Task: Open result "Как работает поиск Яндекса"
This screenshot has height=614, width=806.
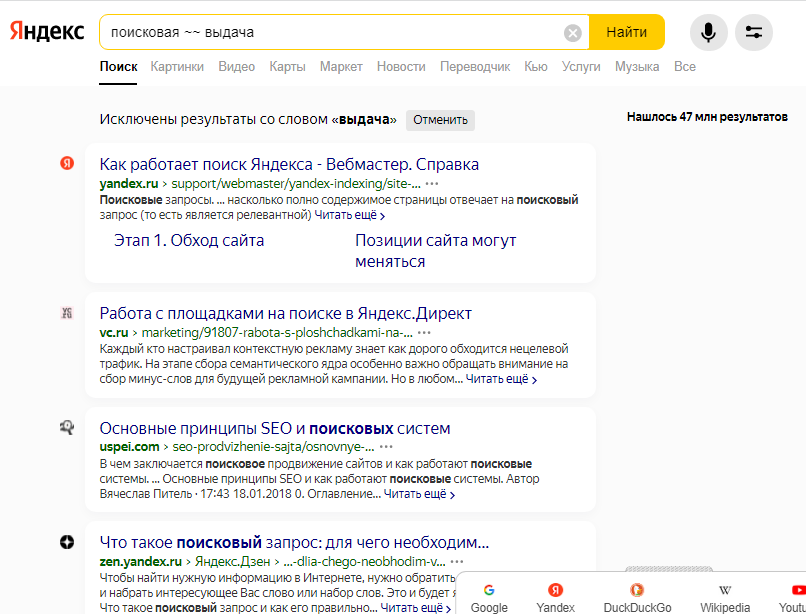Action: (x=289, y=165)
